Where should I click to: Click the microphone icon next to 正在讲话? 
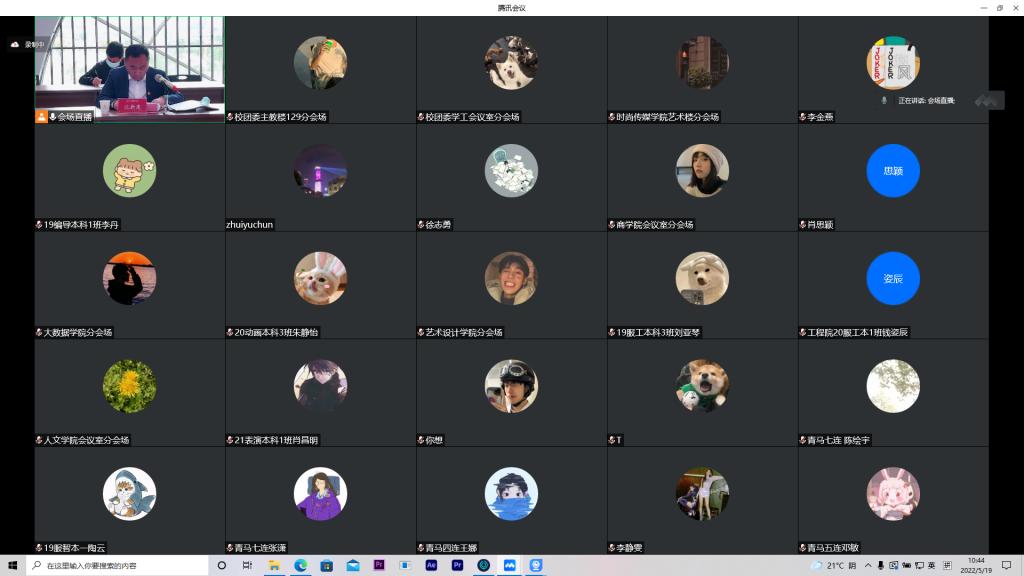click(884, 100)
